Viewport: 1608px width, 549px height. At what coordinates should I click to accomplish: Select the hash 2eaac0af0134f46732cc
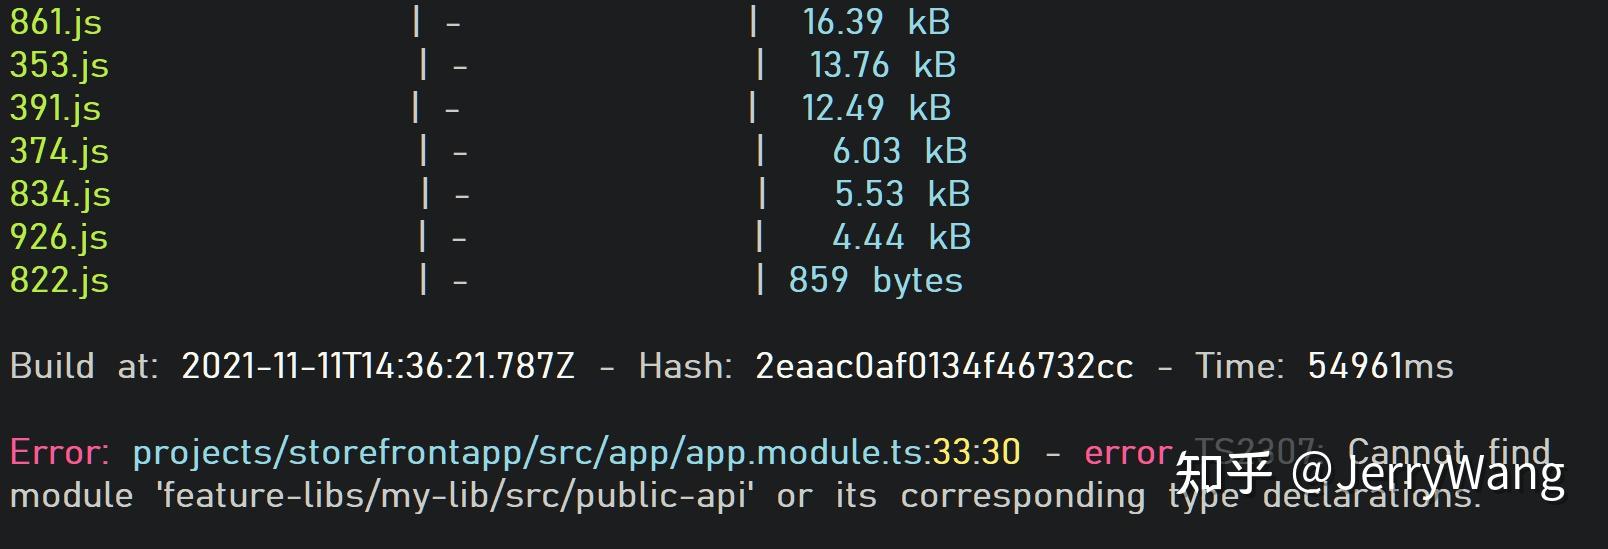(x=944, y=366)
